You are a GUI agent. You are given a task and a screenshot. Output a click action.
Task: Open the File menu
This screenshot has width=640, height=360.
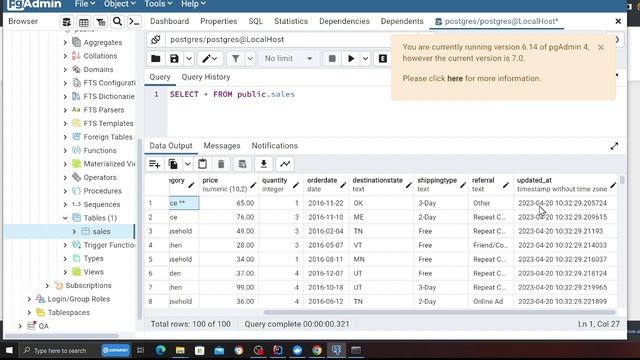click(85, 4)
